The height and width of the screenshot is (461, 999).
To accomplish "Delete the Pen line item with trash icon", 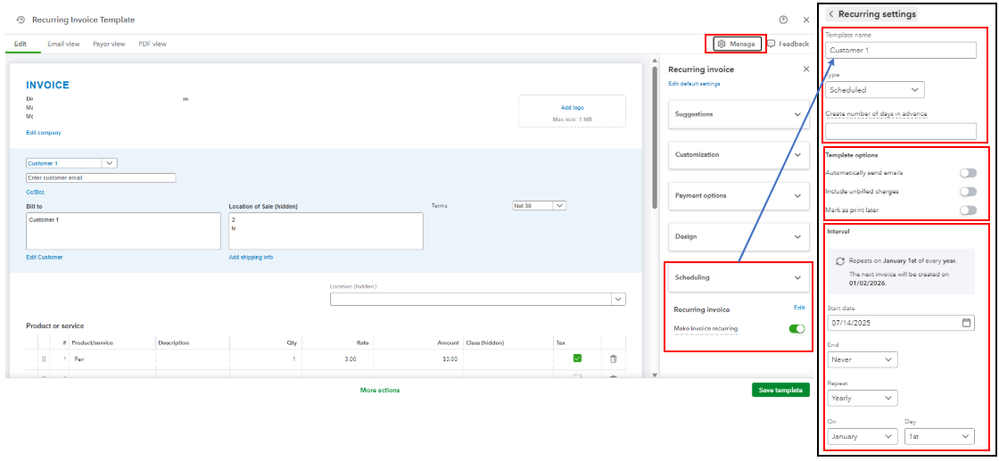I will (x=613, y=359).
